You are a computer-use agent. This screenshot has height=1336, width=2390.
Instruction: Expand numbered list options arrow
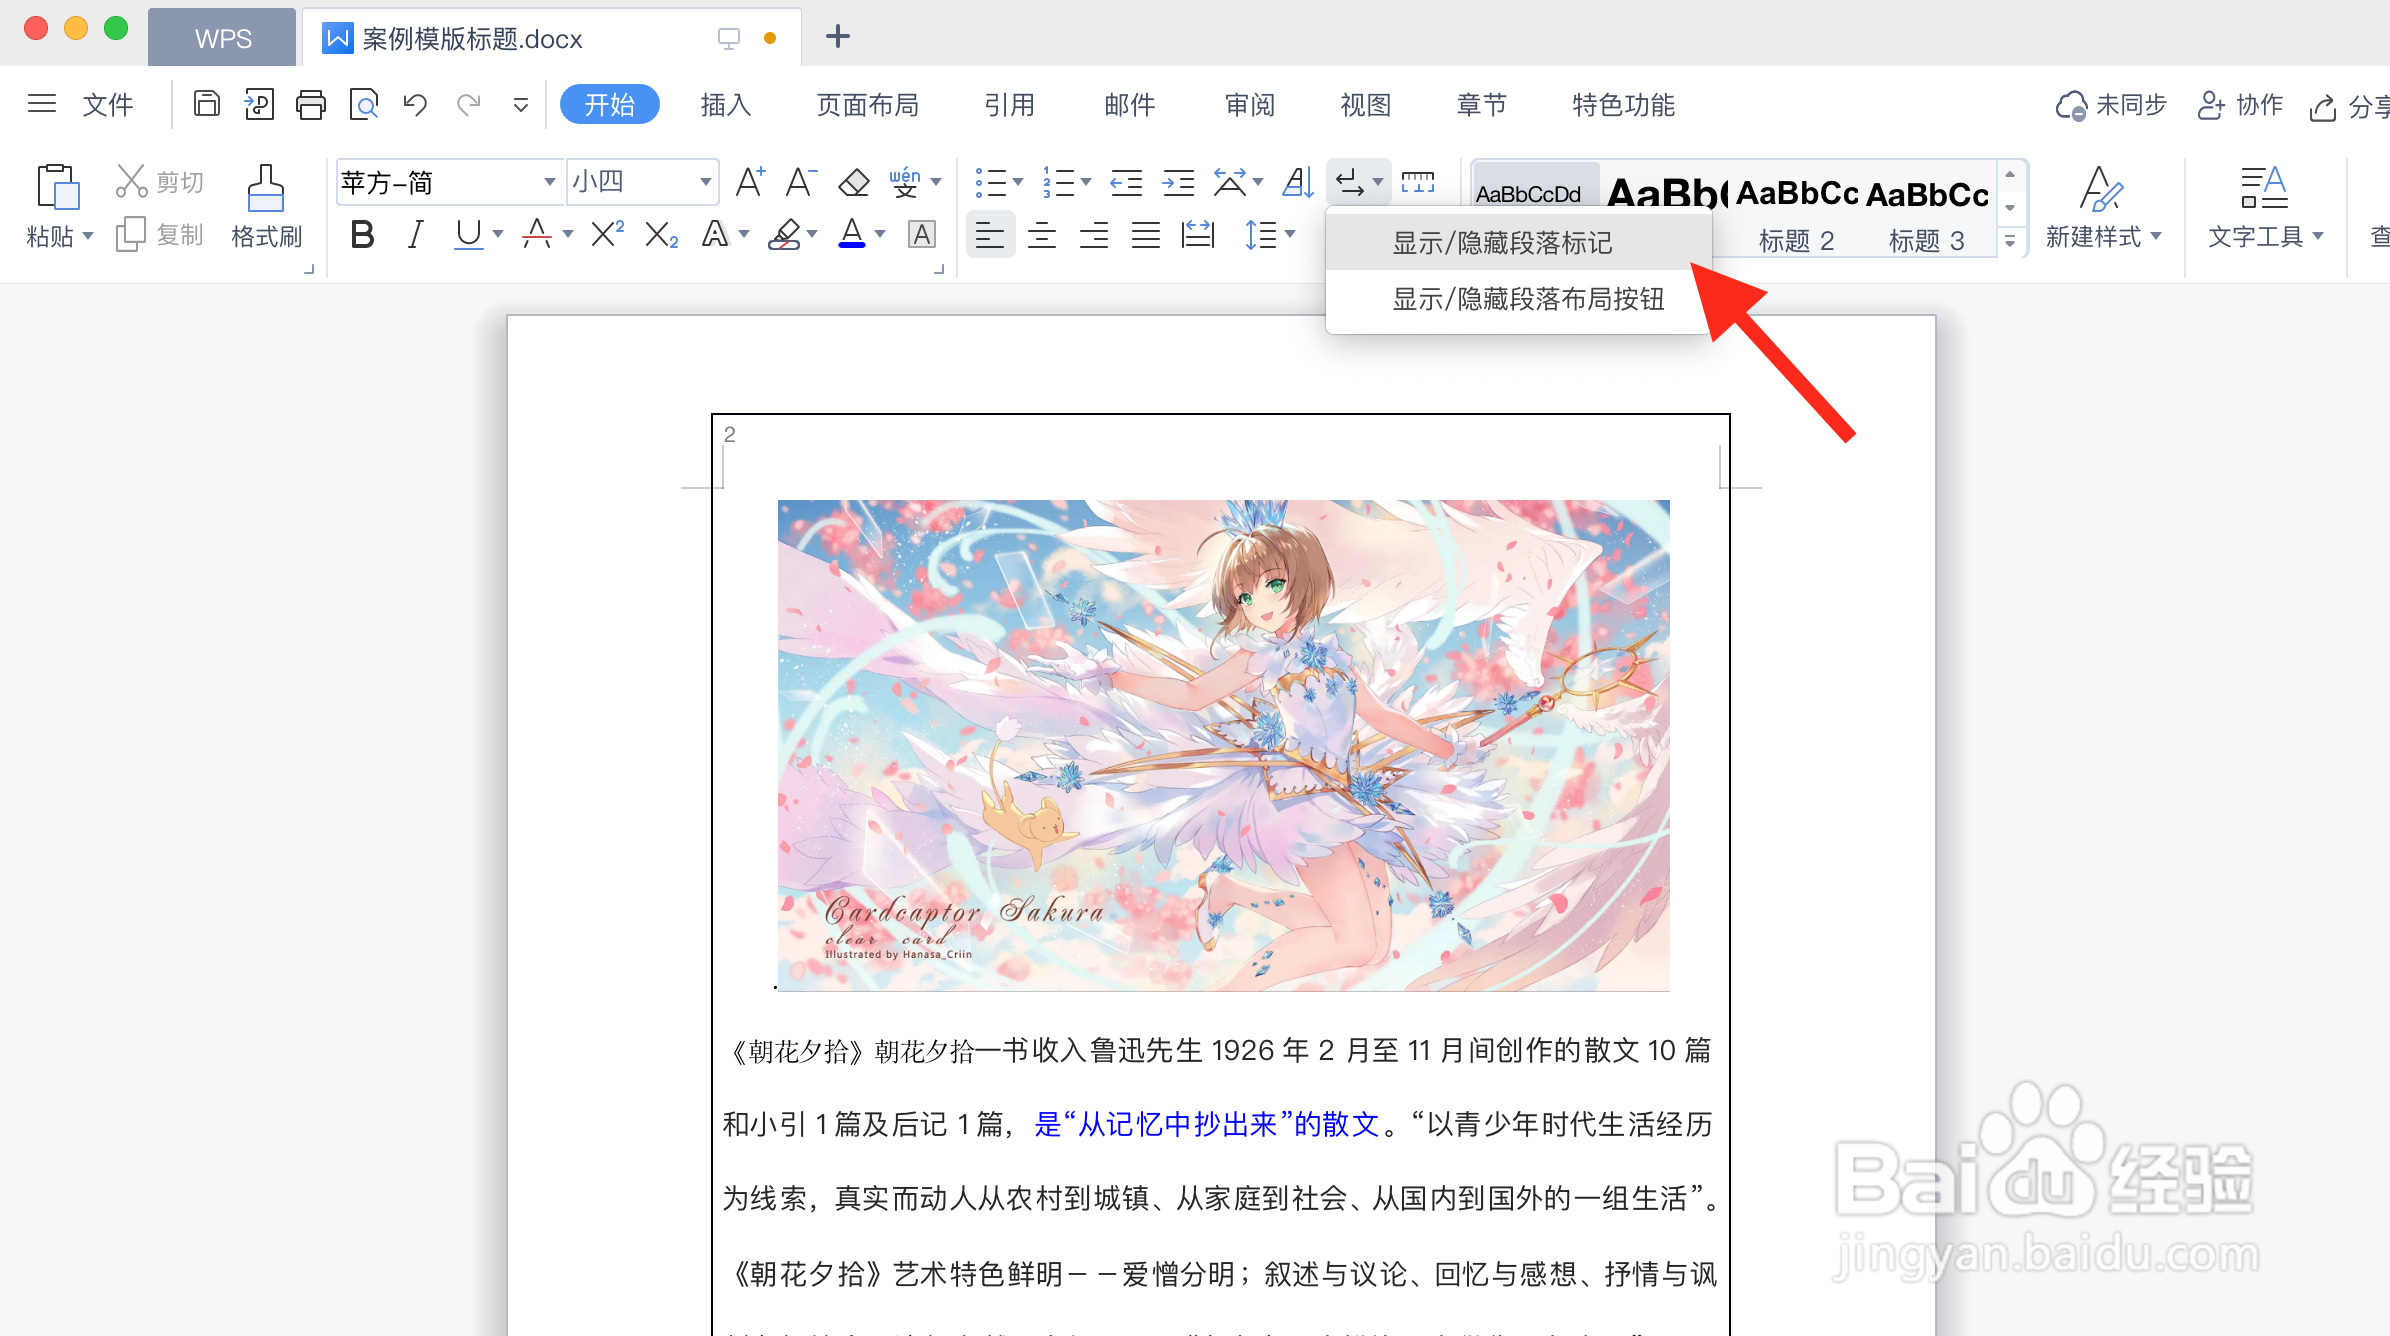(x=1086, y=182)
